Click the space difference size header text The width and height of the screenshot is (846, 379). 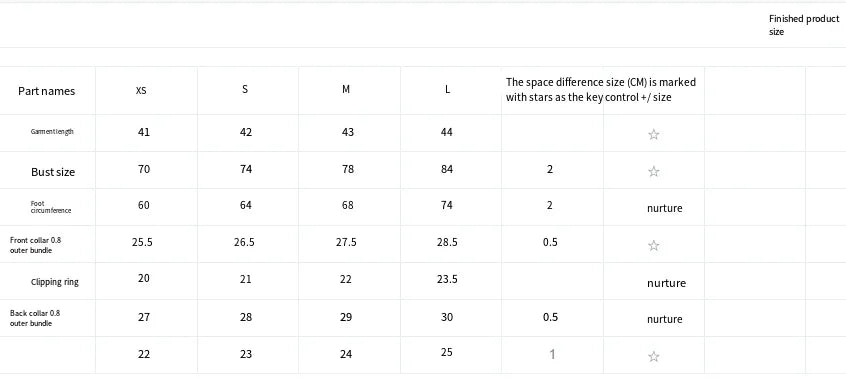tap(601, 90)
